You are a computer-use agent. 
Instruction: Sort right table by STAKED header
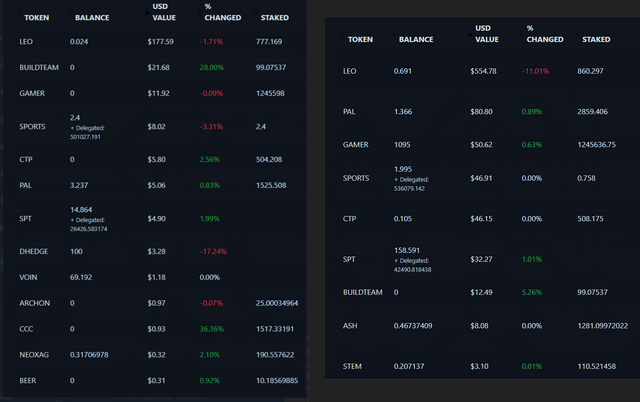[596, 40]
